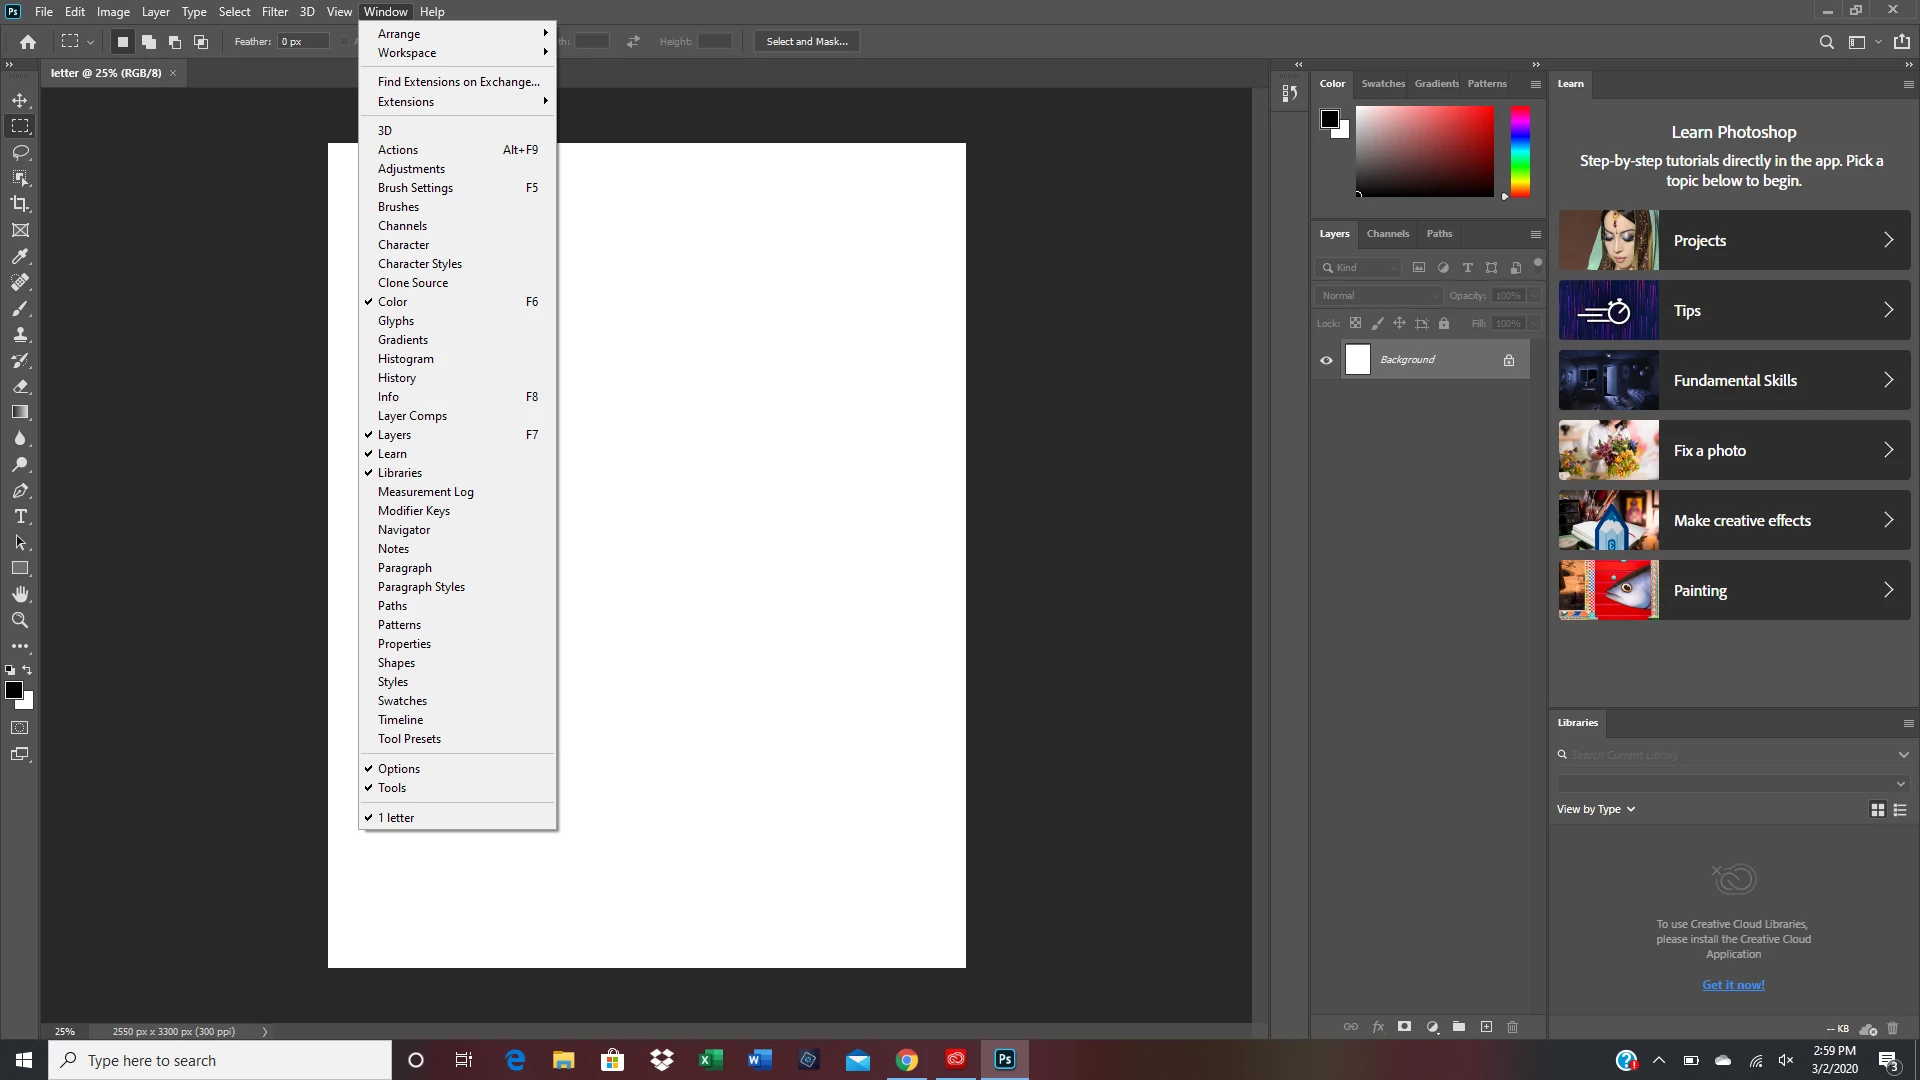Uncheck Libraries in the Window menu
This screenshot has width=1920, height=1080.
point(400,473)
